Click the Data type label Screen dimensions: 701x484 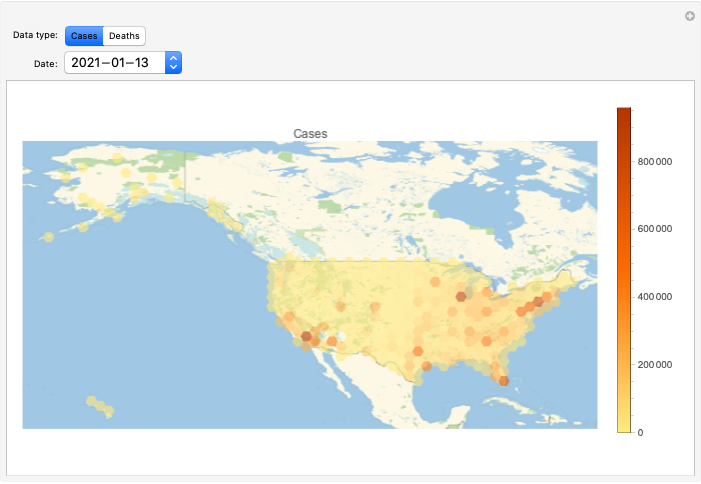click(x=35, y=35)
